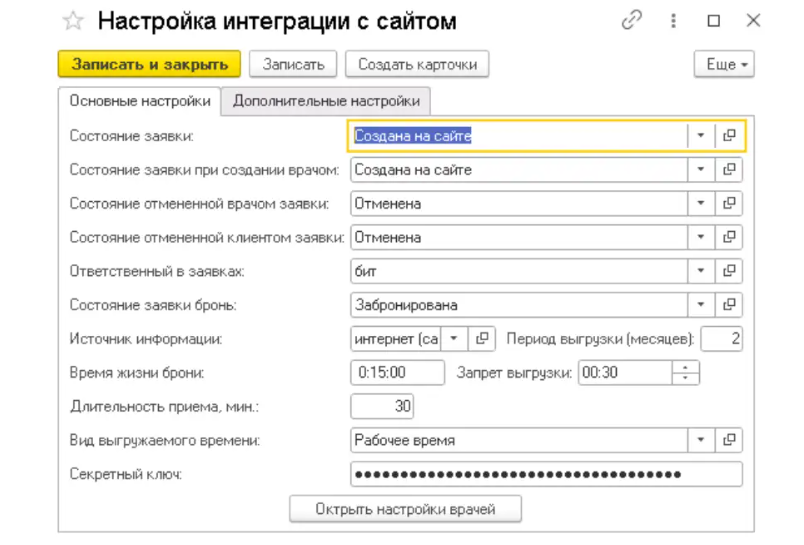The width and height of the screenshot is (804, 545).
Task: Open 'Состояние заявки бронь' linked item
Action: [x=729, y=305]
